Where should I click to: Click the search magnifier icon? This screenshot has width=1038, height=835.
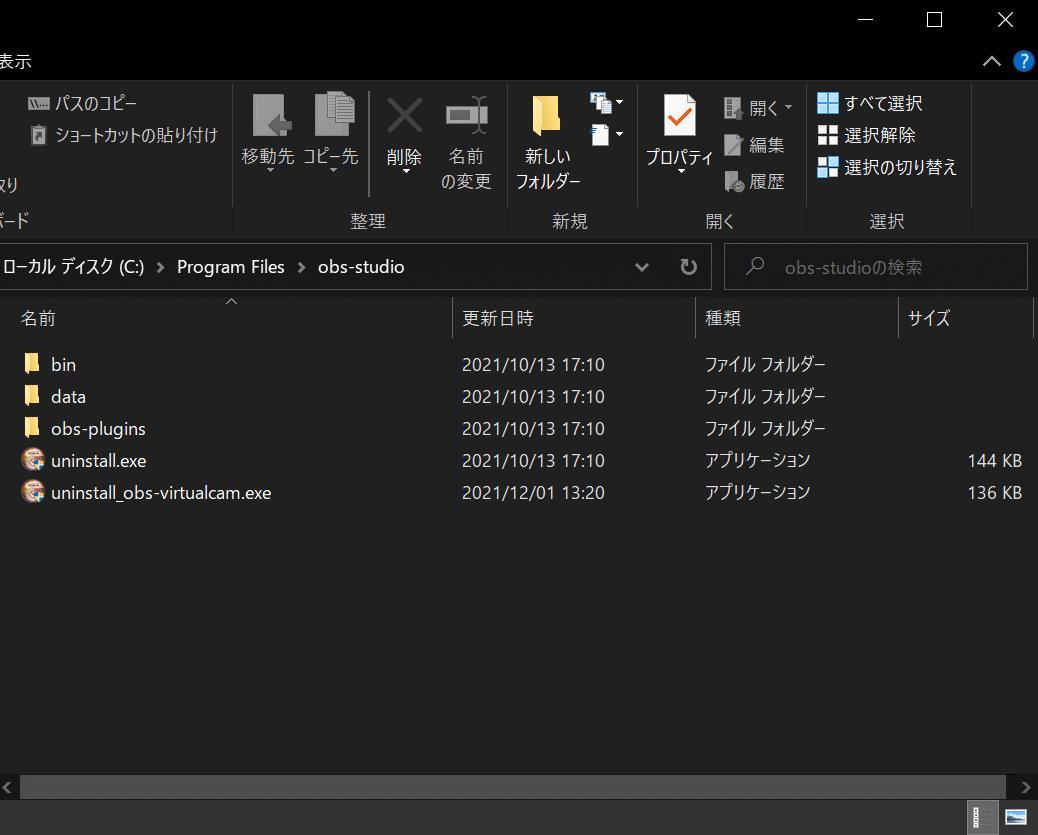(755, 266)
